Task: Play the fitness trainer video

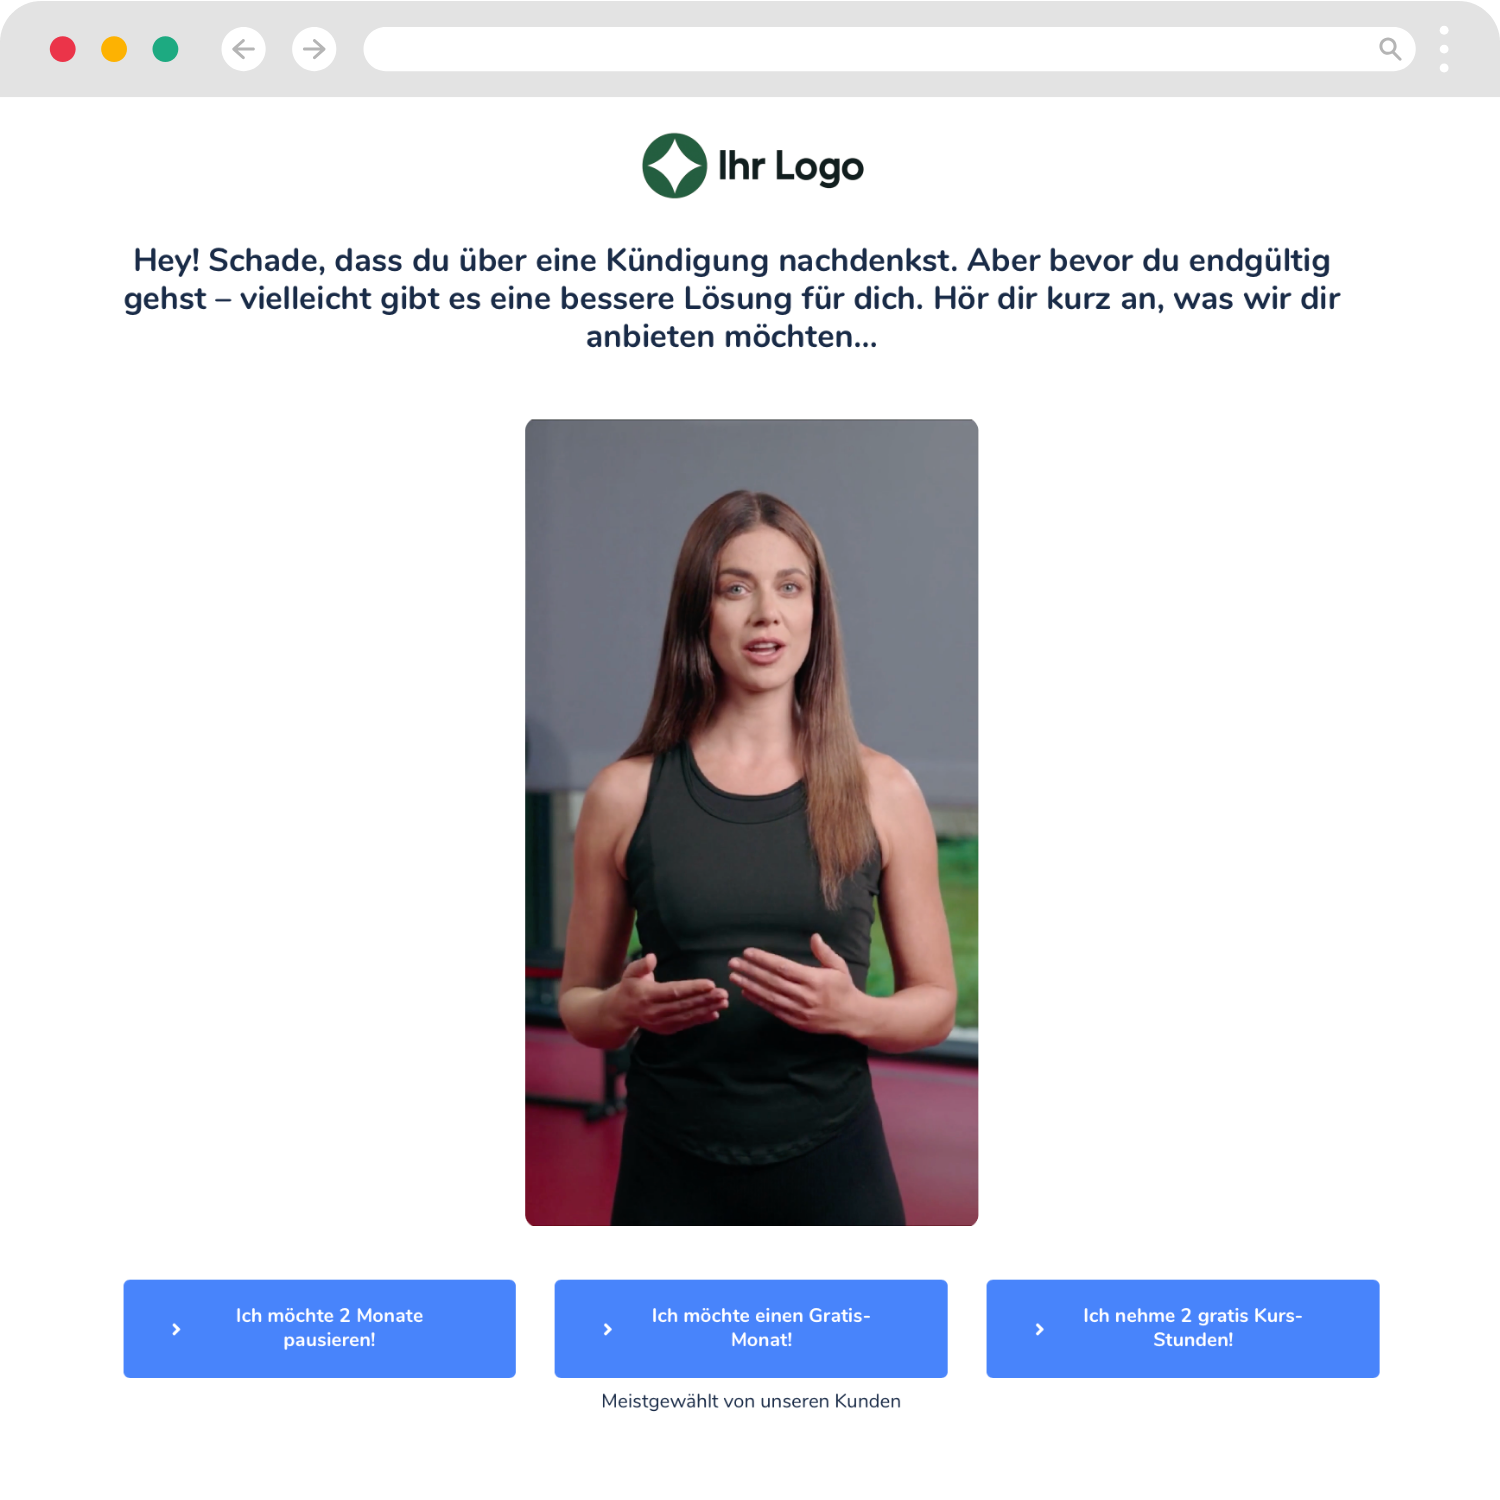Action: 751,822
